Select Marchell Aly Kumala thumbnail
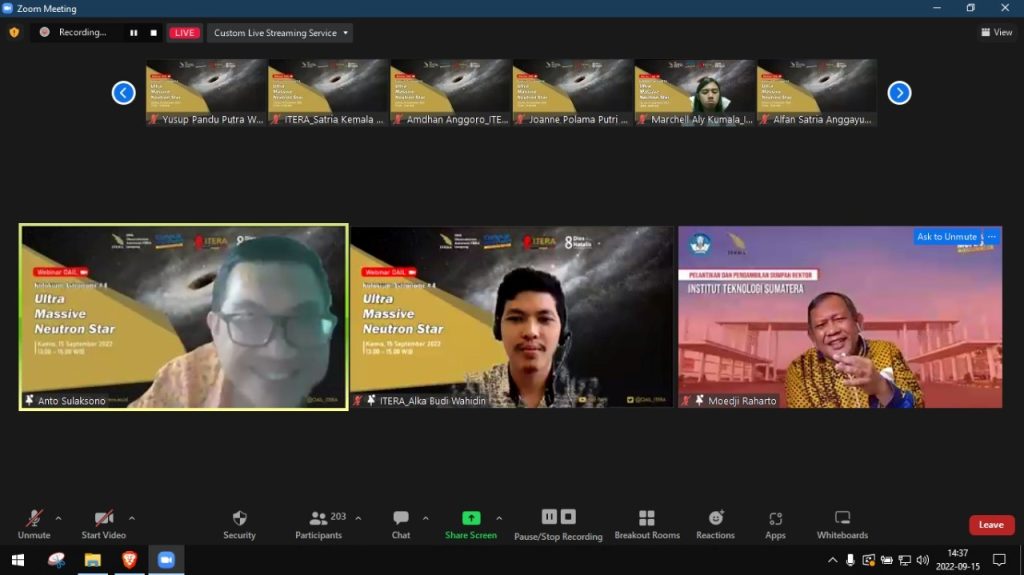The height and width of the screenshot is (575, 1024). [695, 92]
